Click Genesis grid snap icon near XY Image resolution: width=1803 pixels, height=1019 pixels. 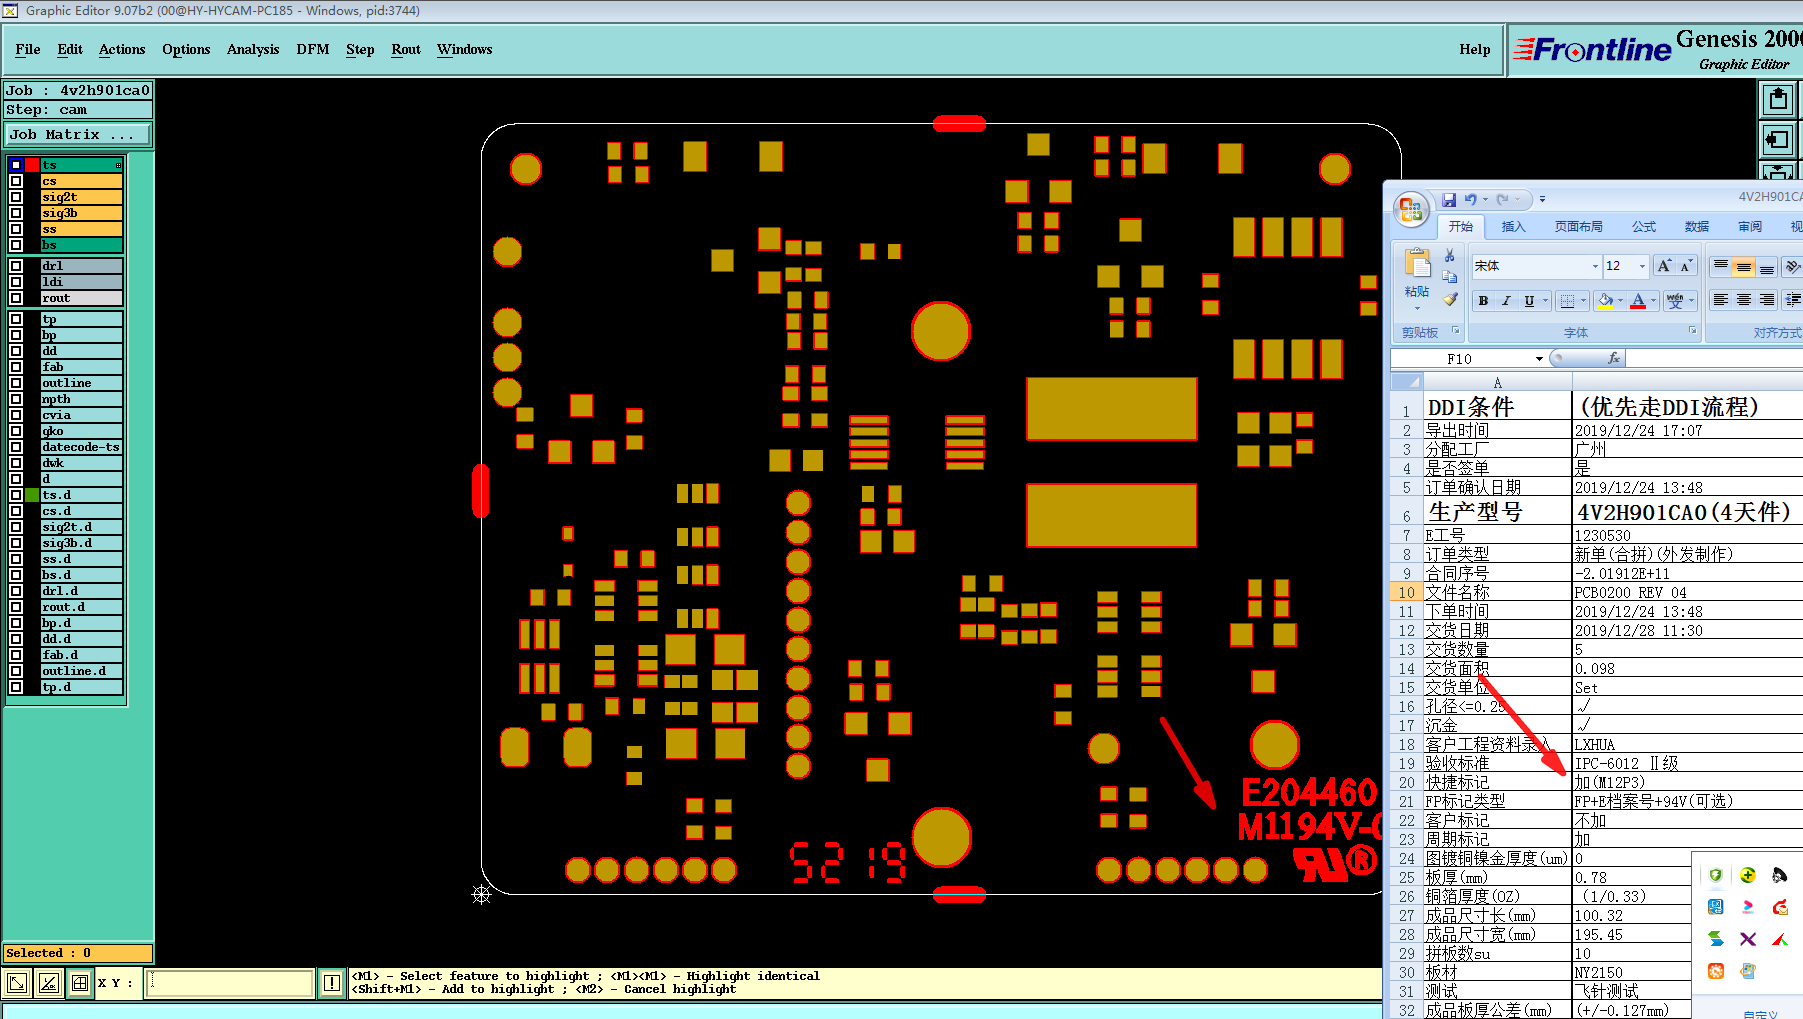point(80,983)
